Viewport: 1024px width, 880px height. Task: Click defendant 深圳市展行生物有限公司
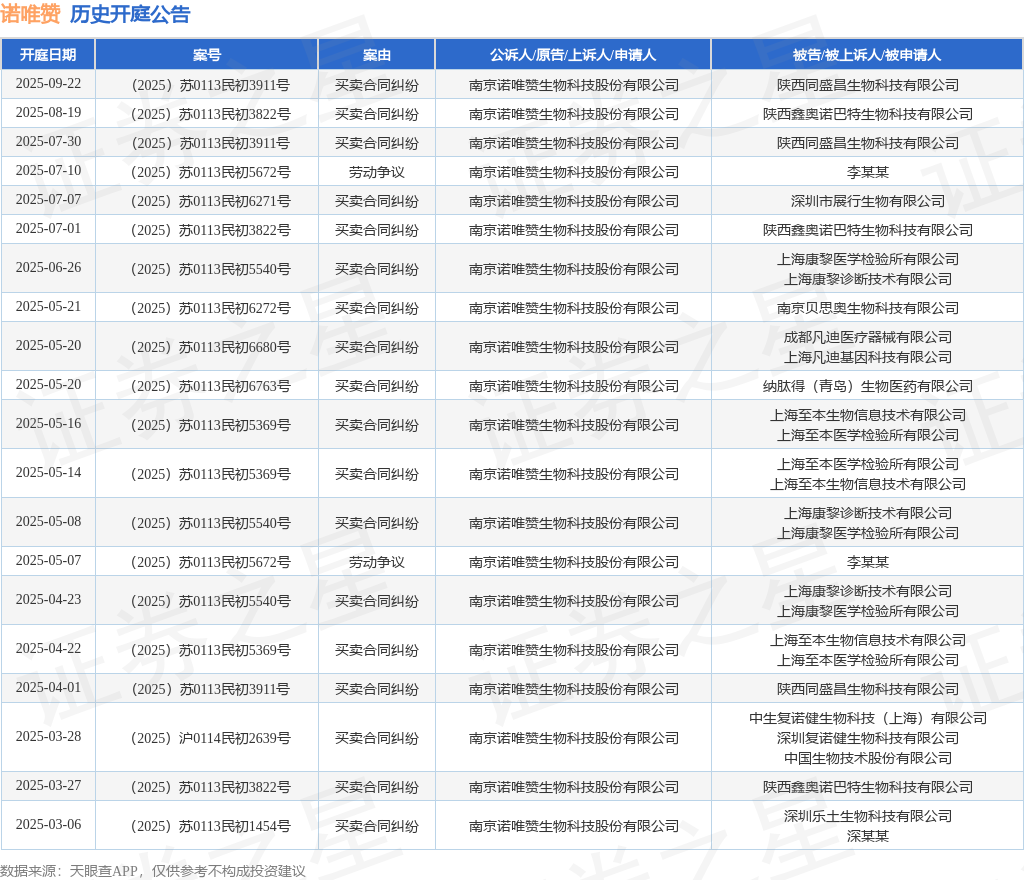point(867,201)
